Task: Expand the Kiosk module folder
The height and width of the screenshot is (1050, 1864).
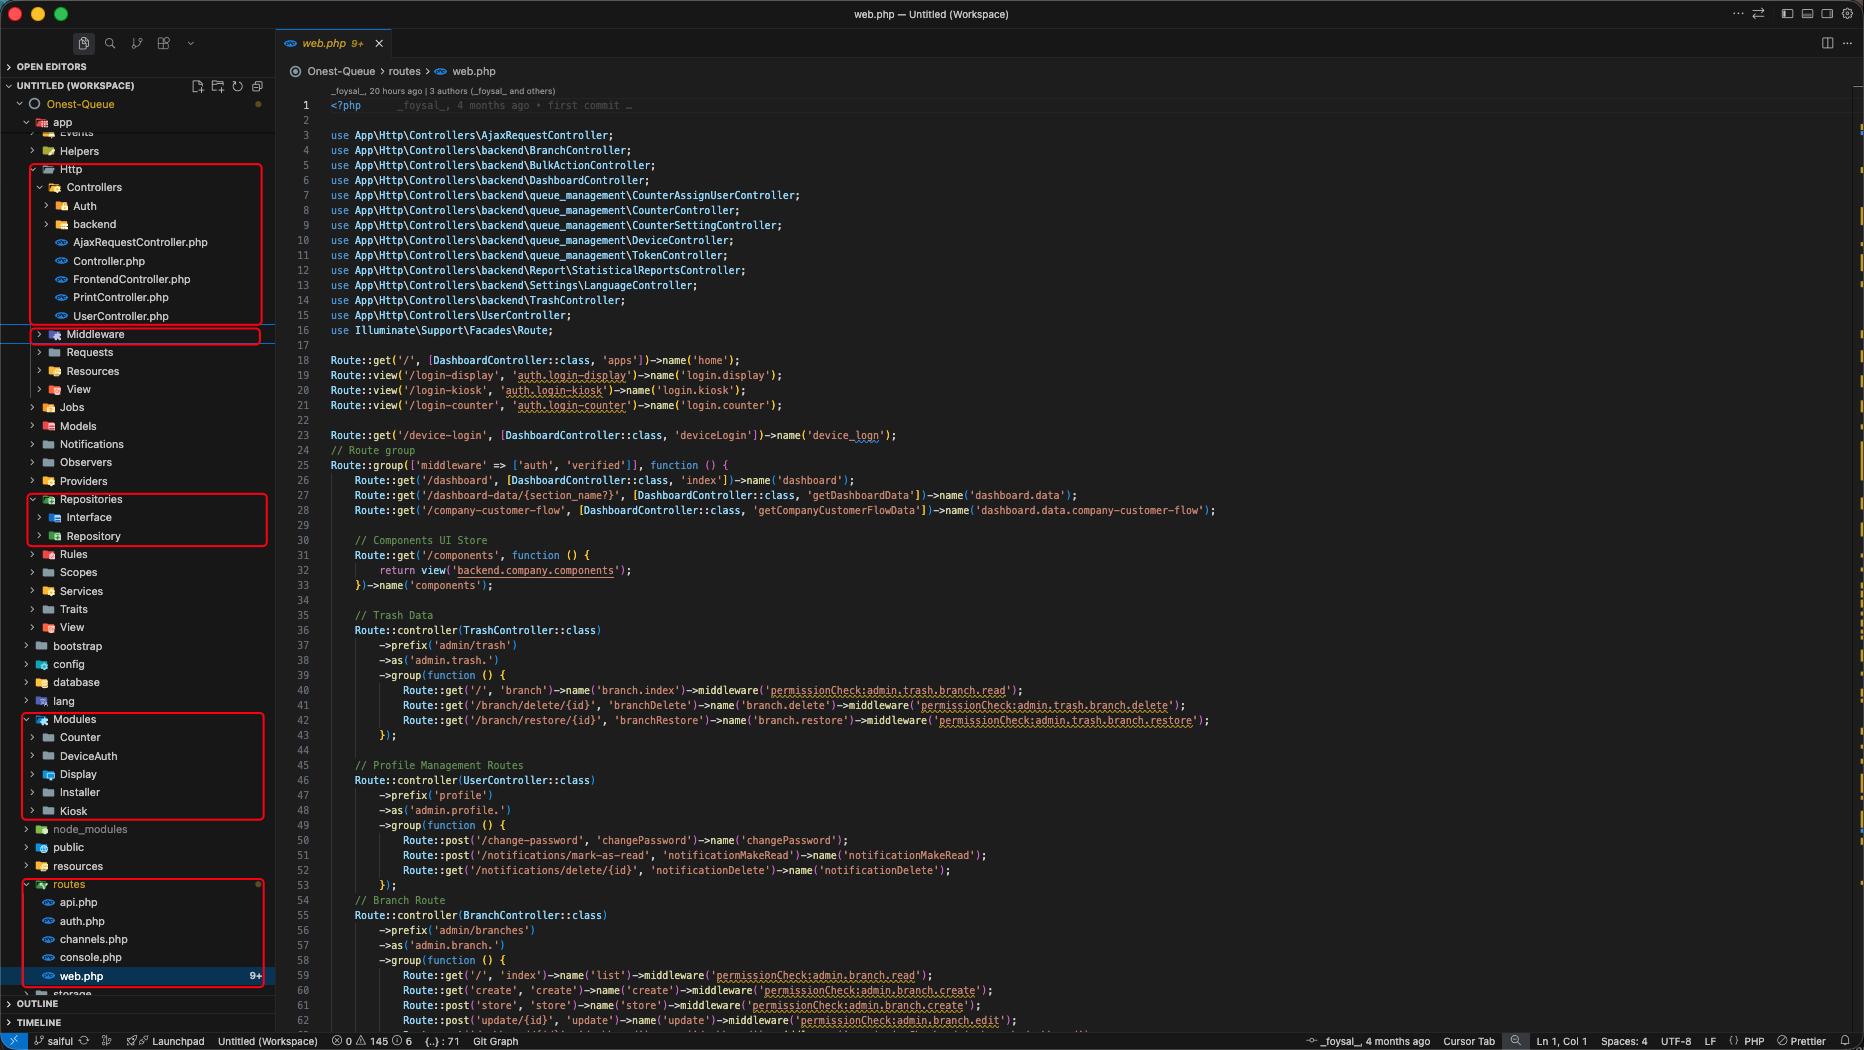Action: tap(73, 812)
